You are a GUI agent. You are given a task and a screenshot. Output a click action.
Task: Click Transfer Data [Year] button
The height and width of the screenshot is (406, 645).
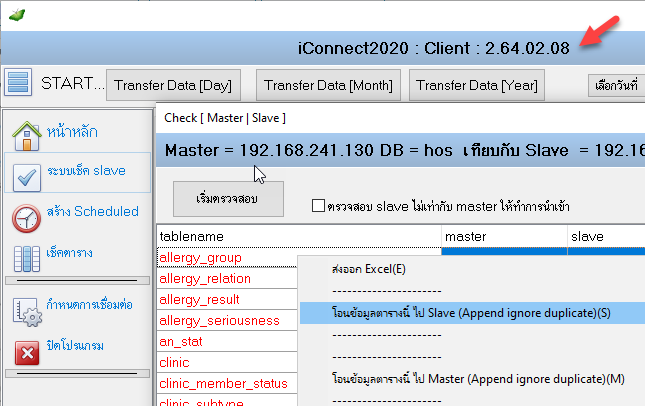tap(477, 85)
